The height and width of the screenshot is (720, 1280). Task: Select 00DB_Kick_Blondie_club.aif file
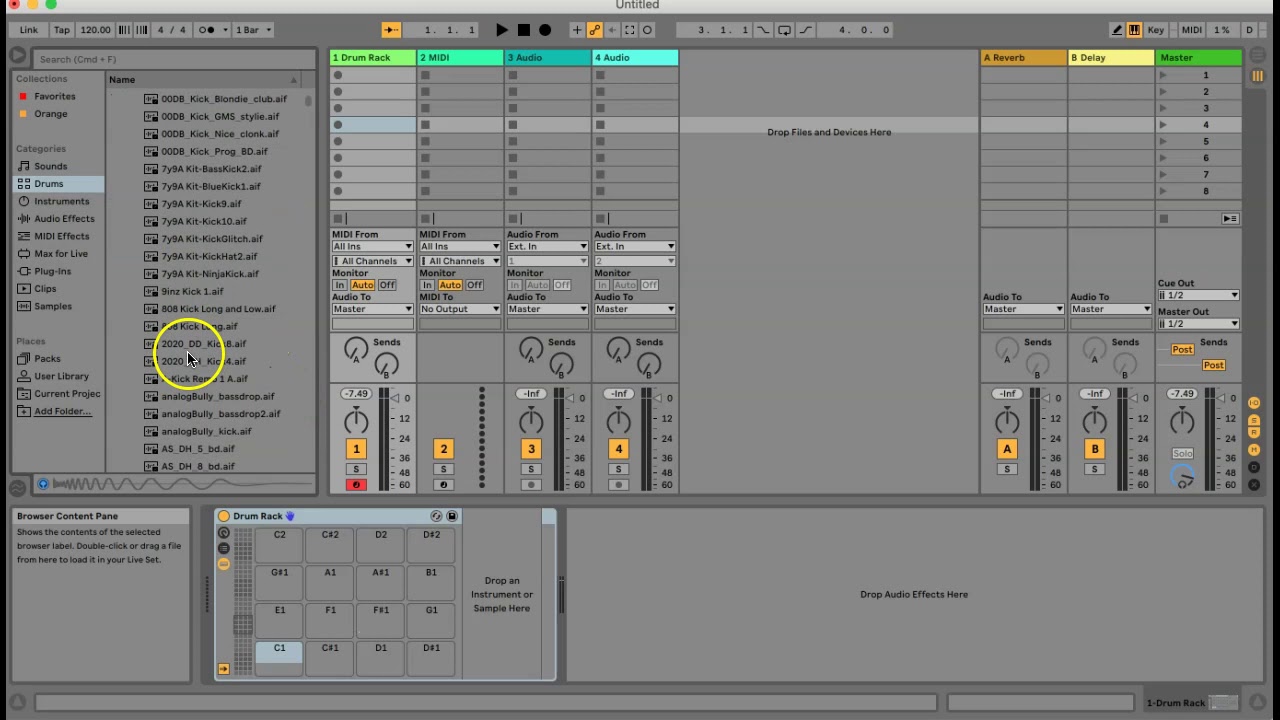[224, 99]
